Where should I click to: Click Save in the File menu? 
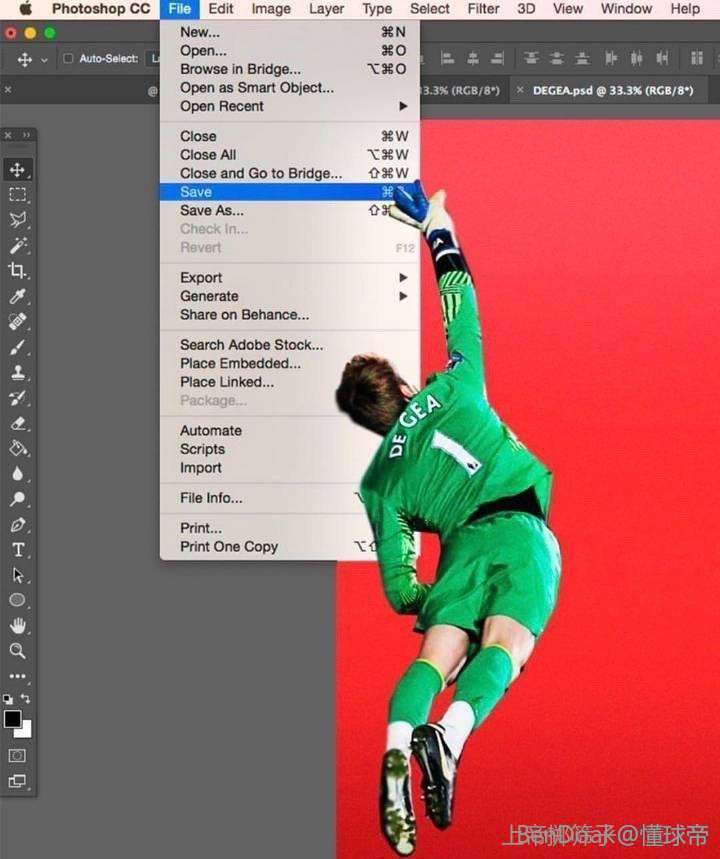click(196, 192)
